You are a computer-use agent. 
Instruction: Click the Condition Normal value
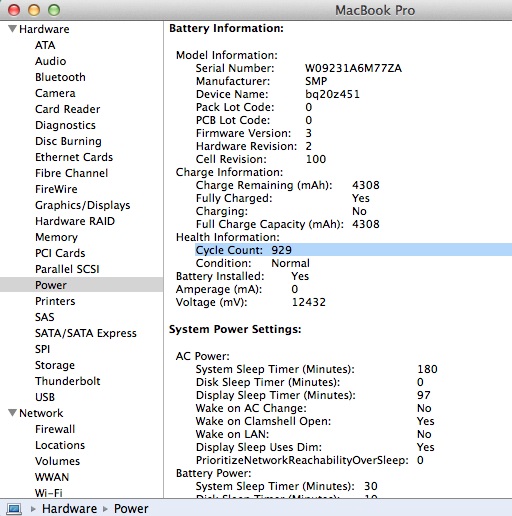point(290,263)
